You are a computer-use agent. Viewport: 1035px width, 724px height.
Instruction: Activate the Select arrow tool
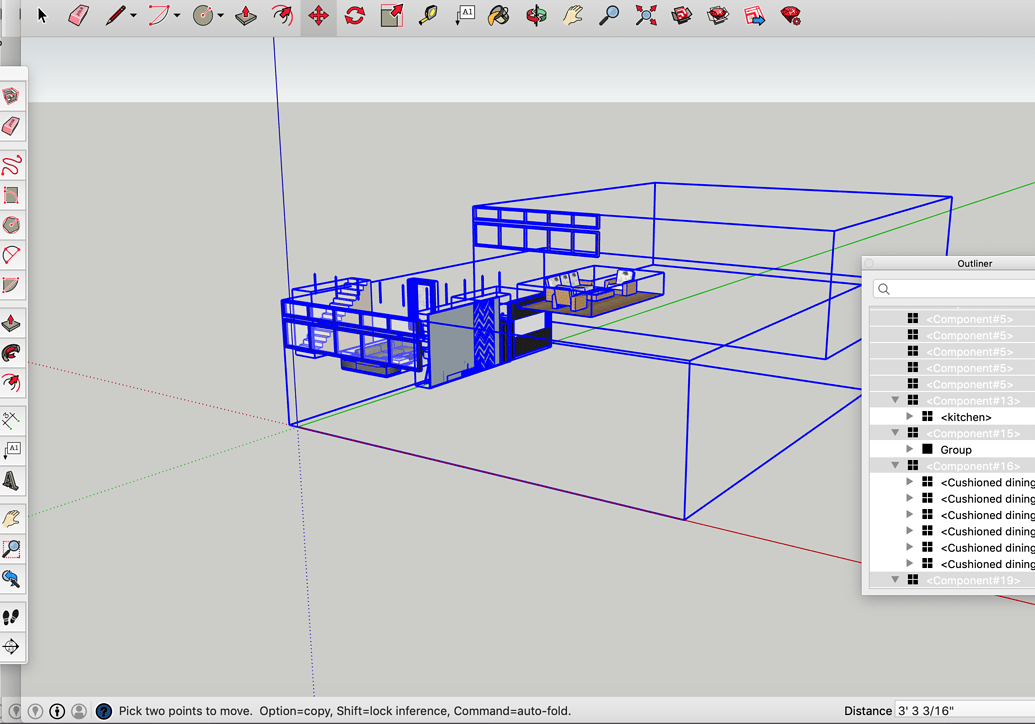point(42,15)
